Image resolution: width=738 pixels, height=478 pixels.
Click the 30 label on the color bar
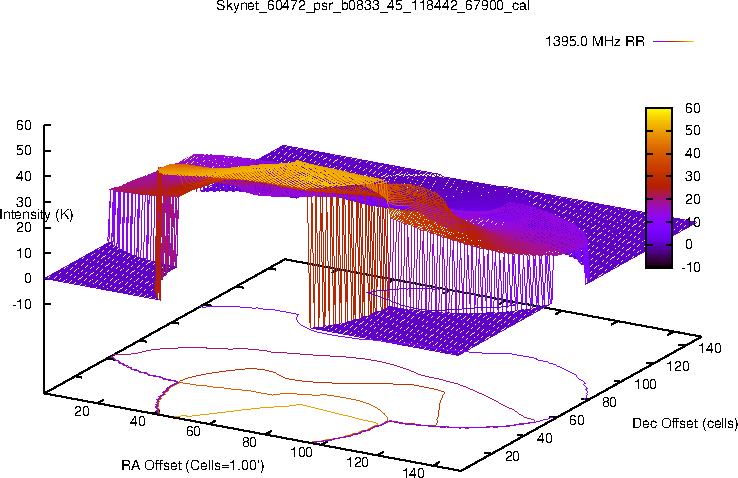tap(693, 176)
